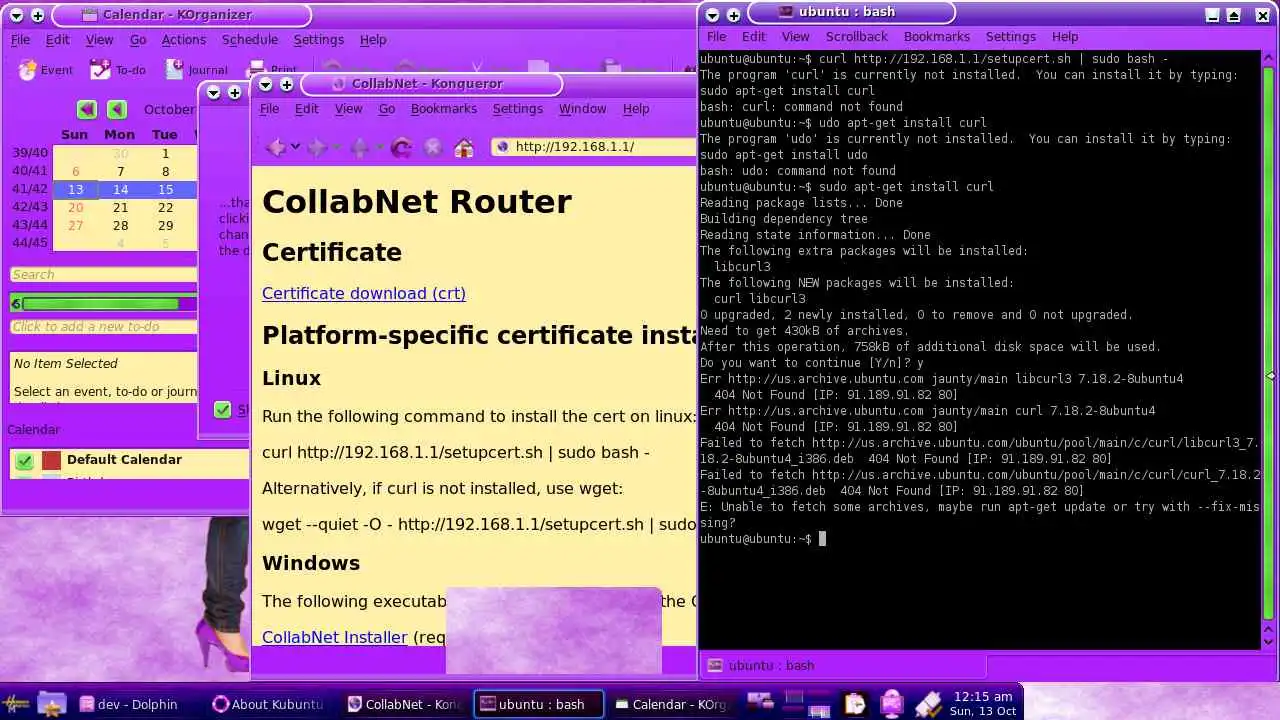
Task: Open Konsole Scrollback menu
Action: pyautogui.click(x=856, y=37)
